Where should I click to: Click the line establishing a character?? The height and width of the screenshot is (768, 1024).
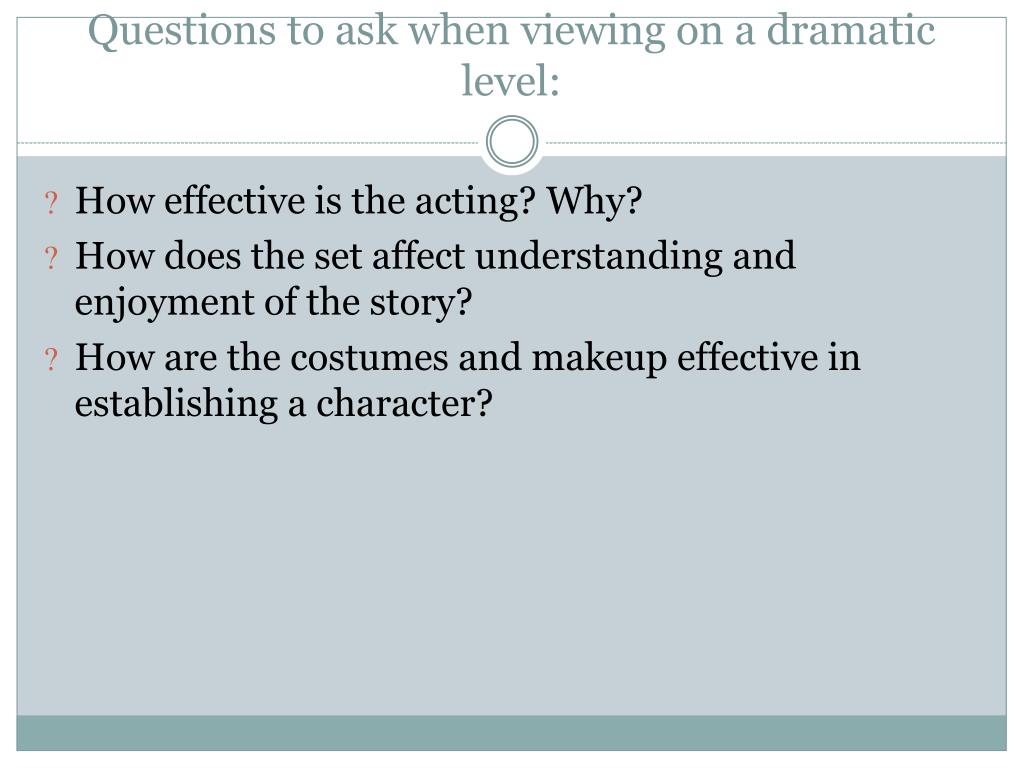click(x=283, y=404)
